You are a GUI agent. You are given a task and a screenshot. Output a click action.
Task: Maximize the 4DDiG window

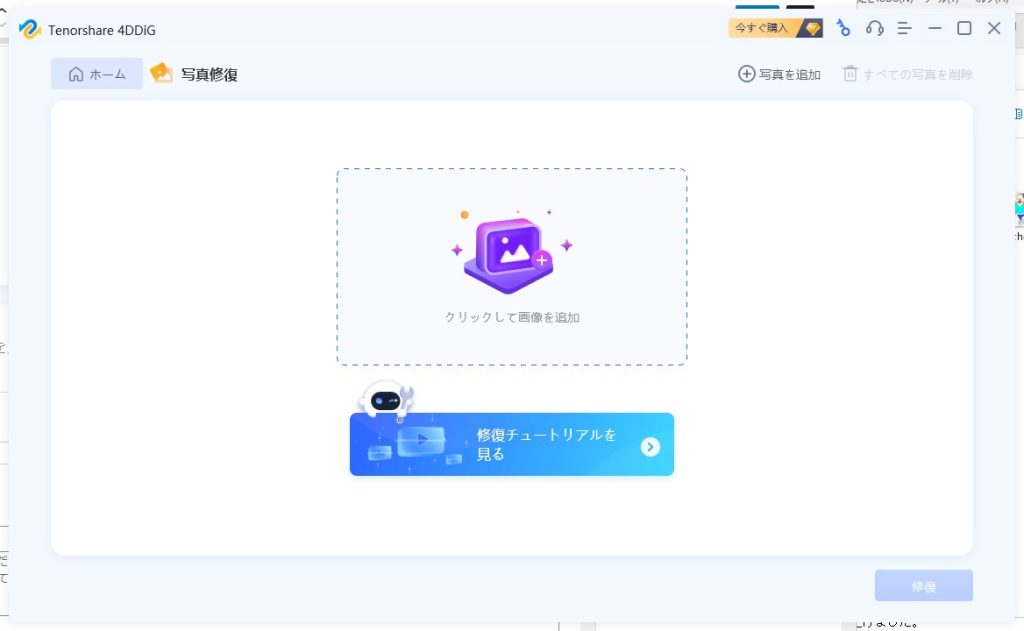[x=964, y=28]
